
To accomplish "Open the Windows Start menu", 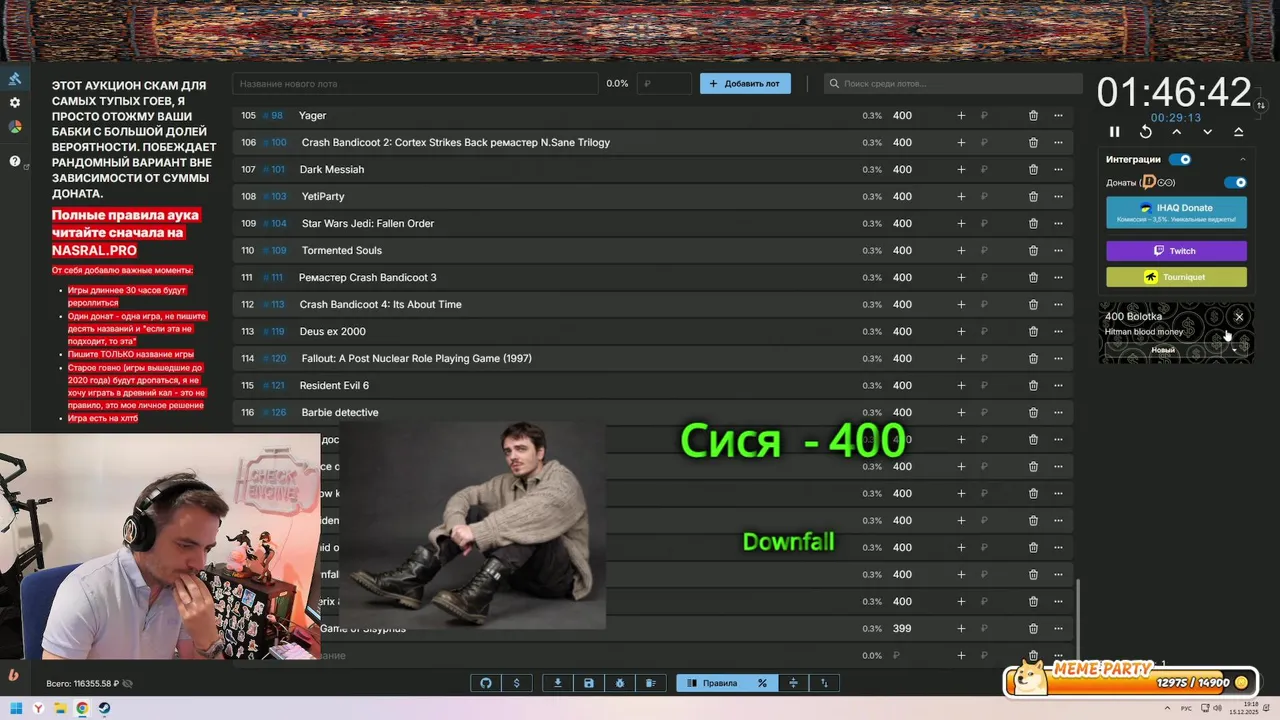I will click(x=16, y=709).
